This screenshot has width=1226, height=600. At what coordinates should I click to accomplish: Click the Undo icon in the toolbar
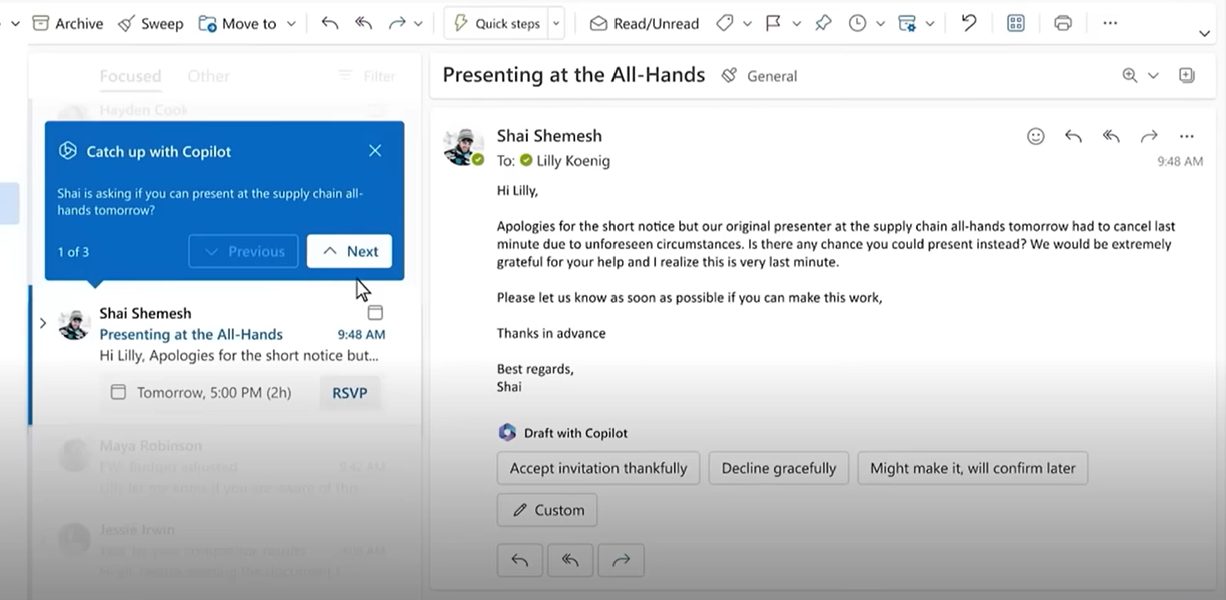click(x=968, y=23)
